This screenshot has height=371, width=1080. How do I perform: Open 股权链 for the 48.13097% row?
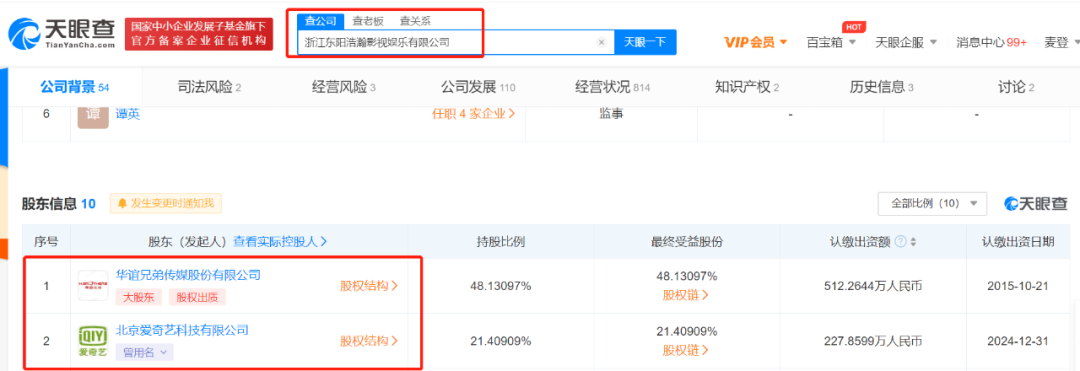685,295
